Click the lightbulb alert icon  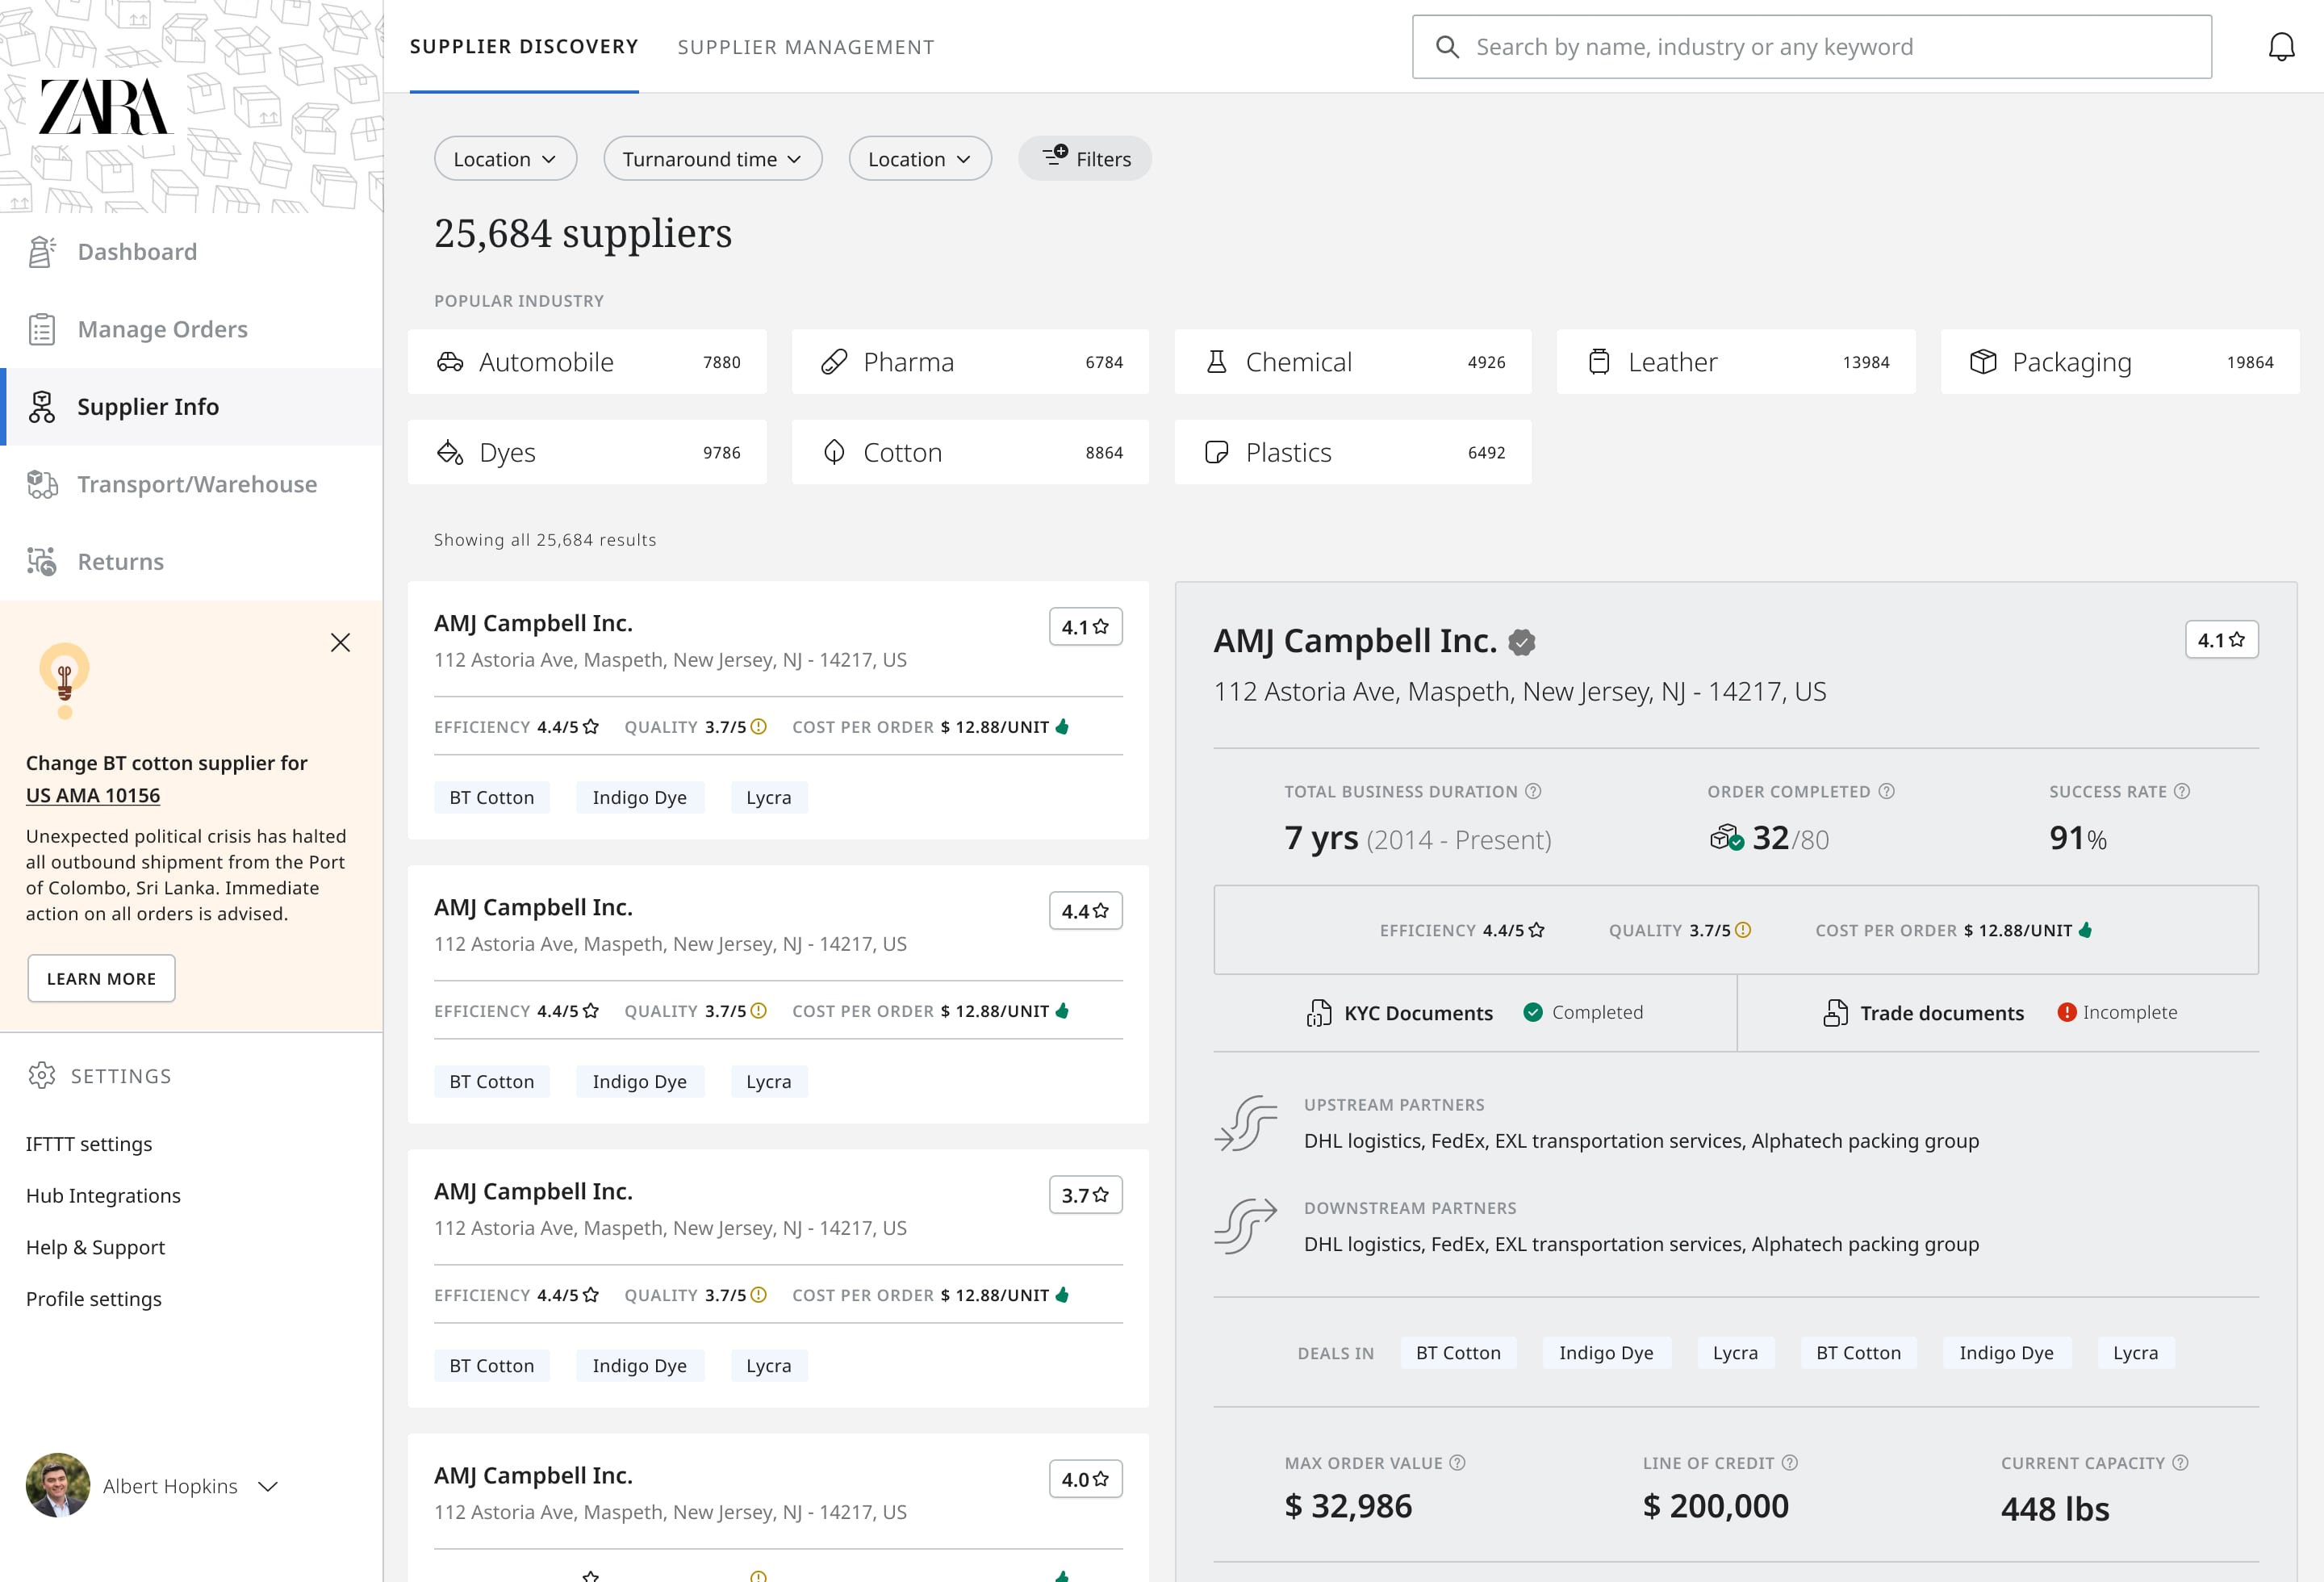[x=65, y=680]
